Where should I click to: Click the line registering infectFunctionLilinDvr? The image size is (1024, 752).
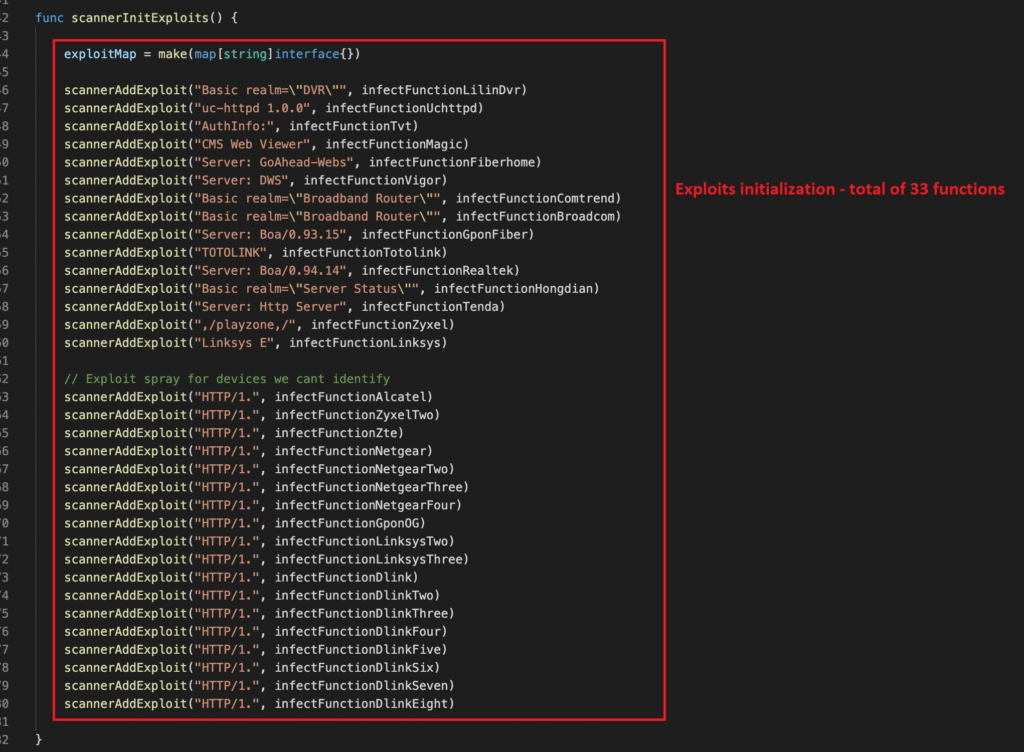295,90
